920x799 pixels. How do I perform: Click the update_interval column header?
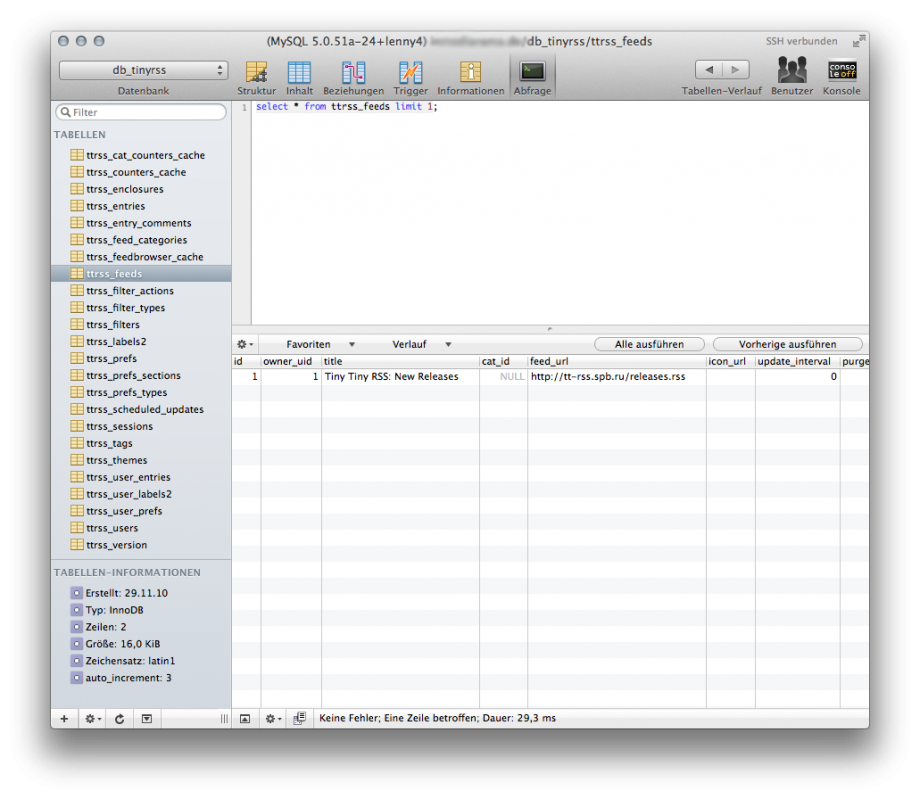(x=797, y=361)
